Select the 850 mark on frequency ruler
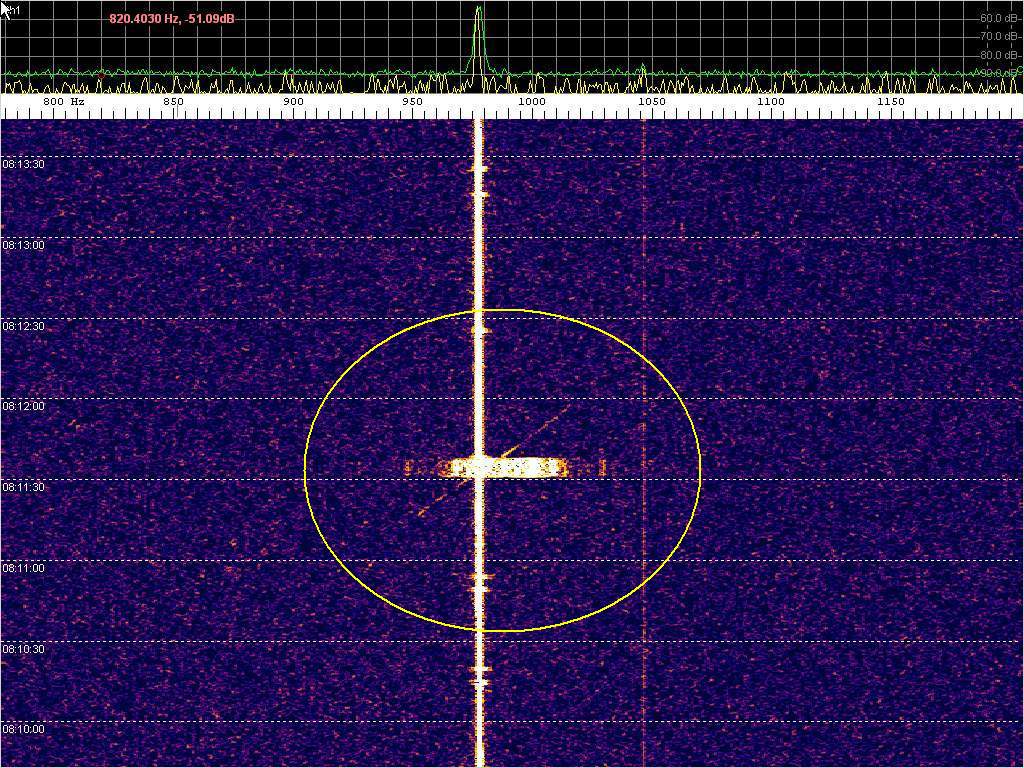The image size is (1024, 768). coord(173,102)
